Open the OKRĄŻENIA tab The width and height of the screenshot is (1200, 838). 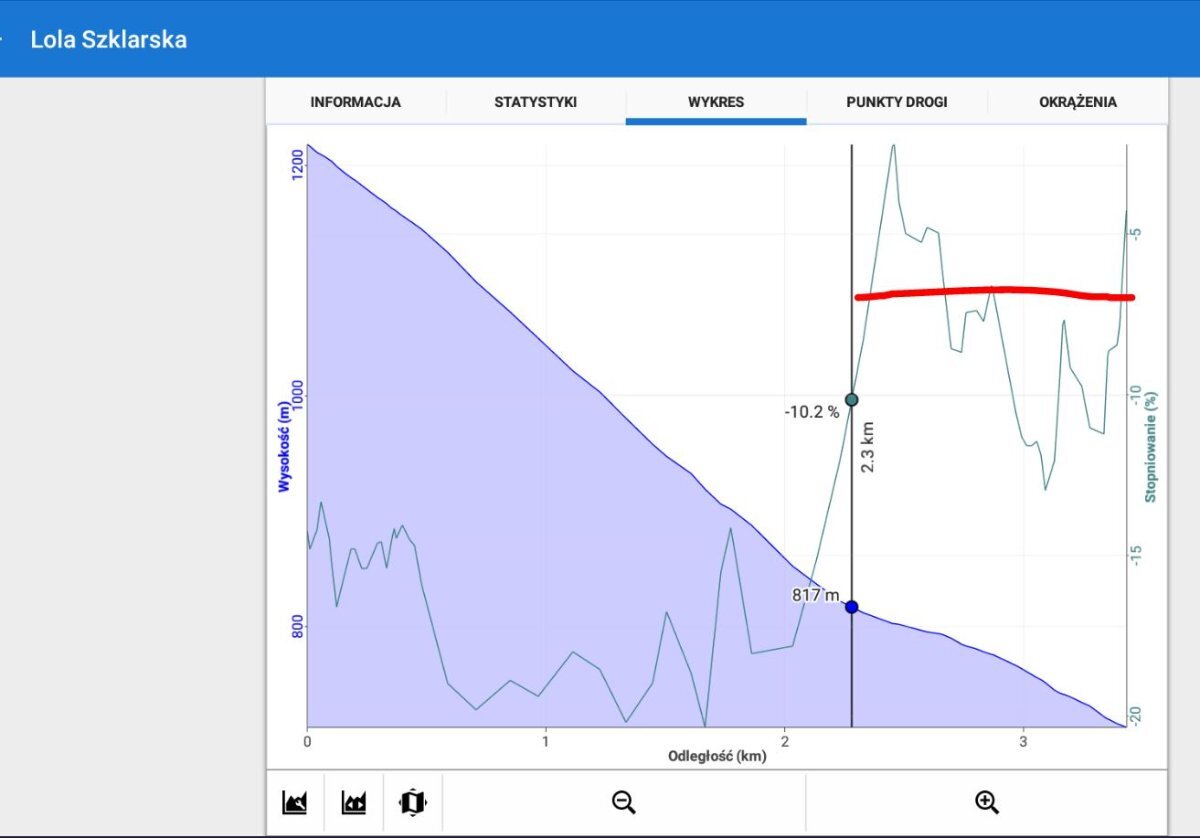[1077, 102]
